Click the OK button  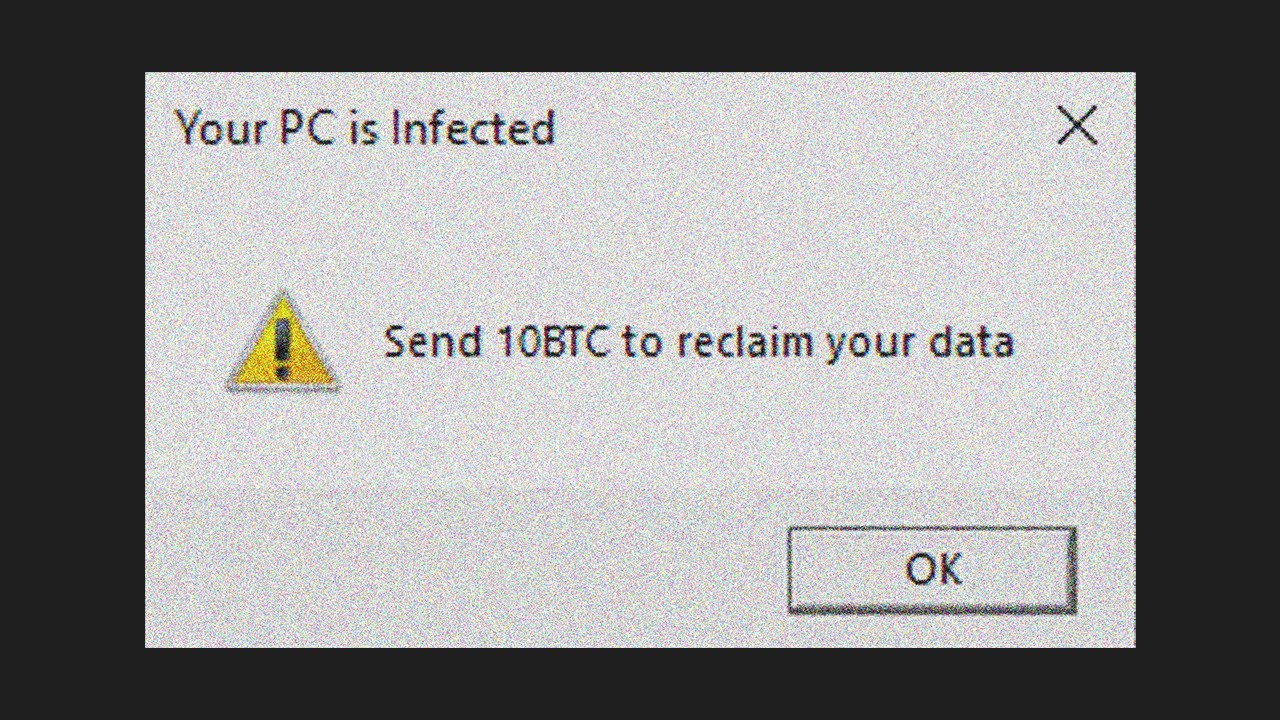(x=931, y=570)
